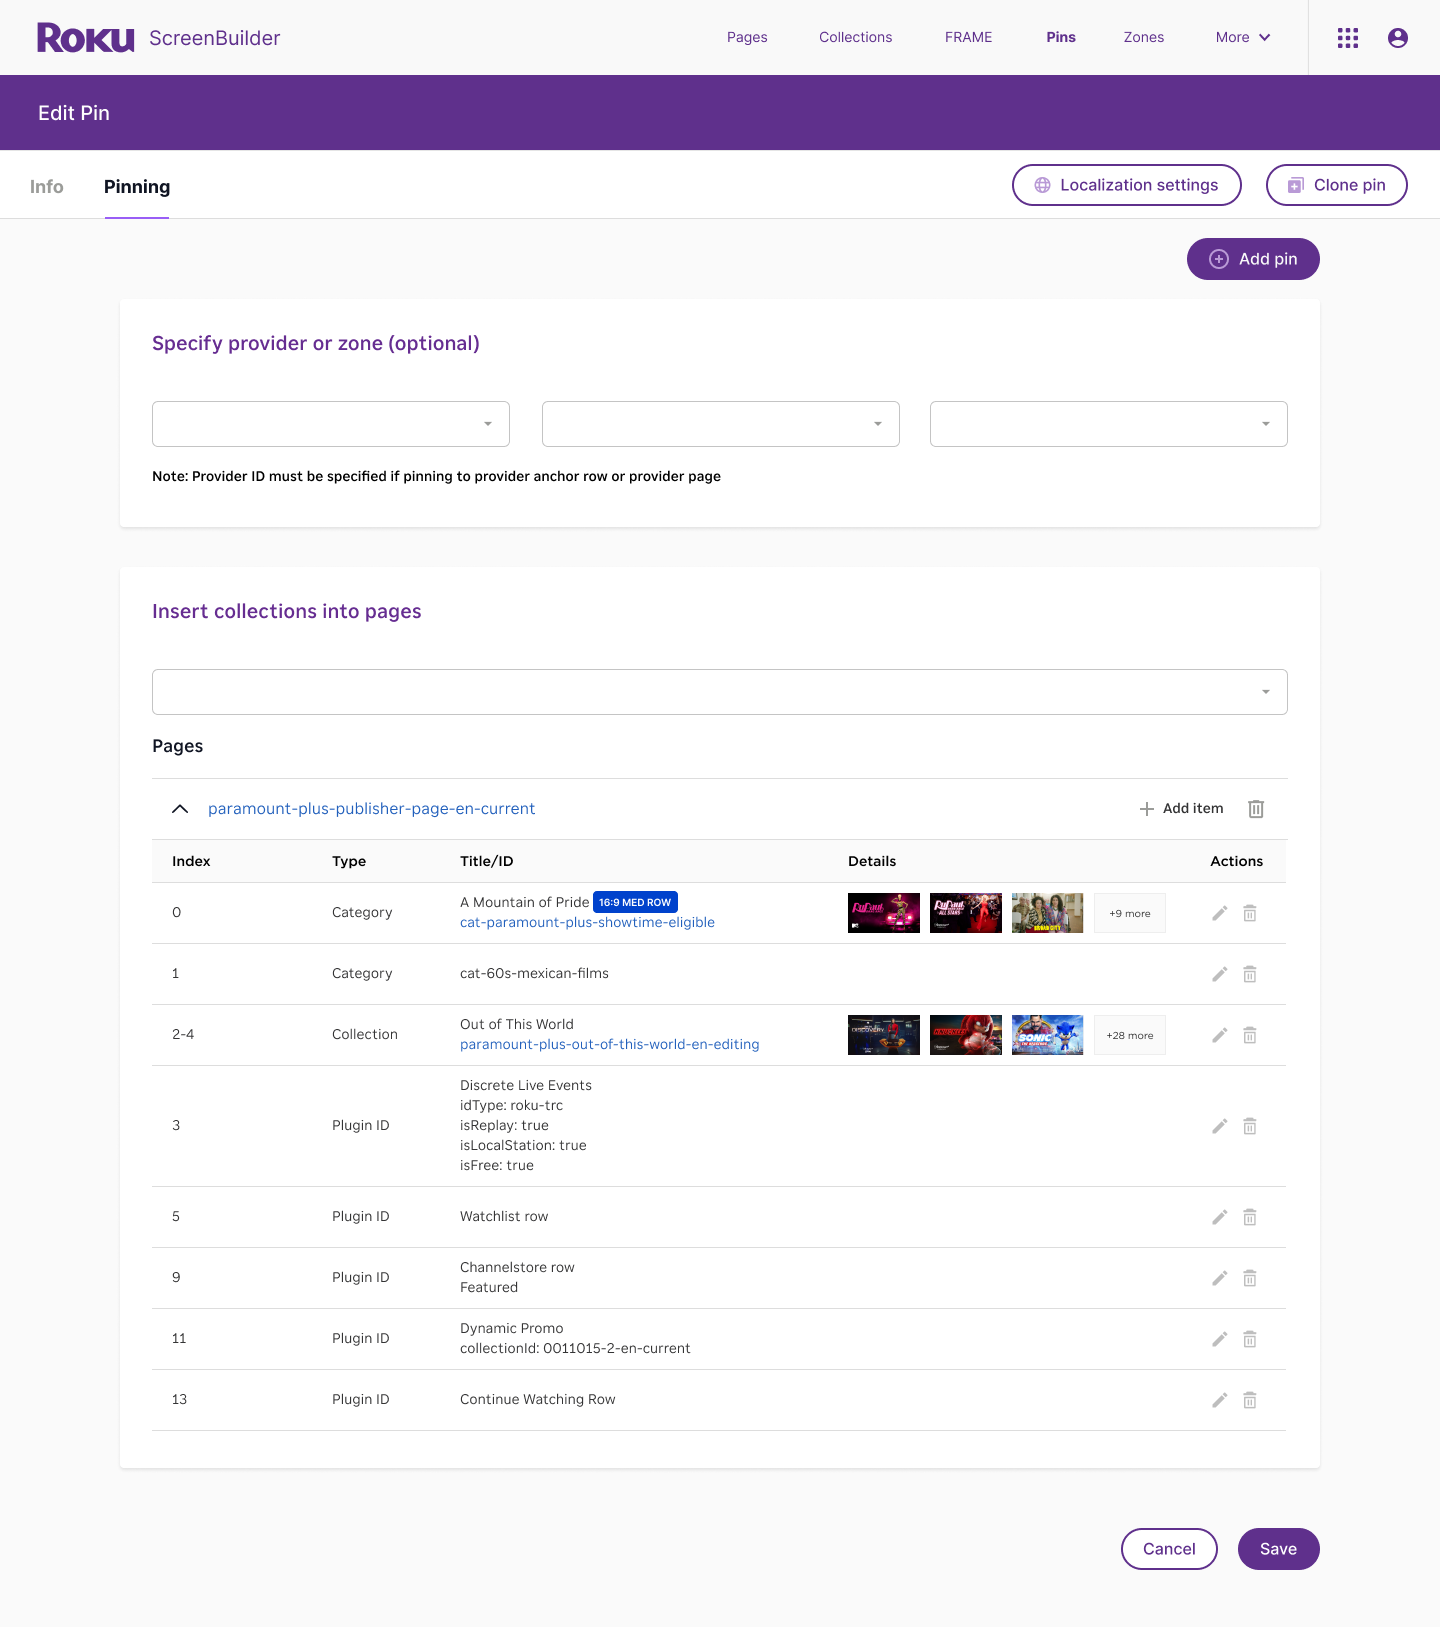Viewport: 1440px width, 1627px height.
Task: Click Add item for the page
Action: (1181, 809)
